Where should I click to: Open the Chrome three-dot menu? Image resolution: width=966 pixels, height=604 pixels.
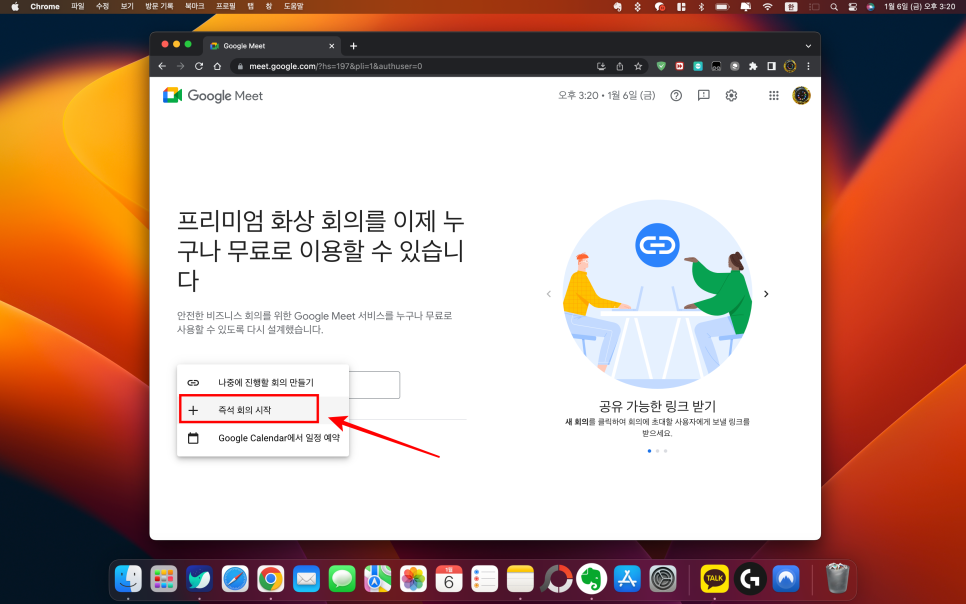pos(808,66)
